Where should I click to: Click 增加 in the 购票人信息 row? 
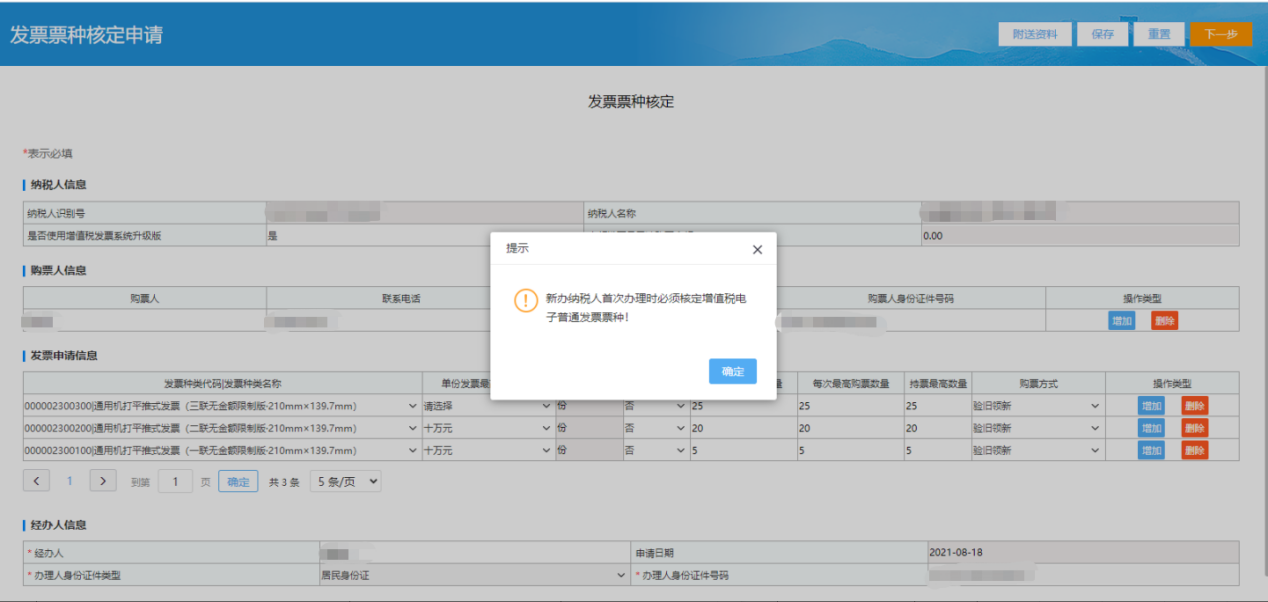click(x=1122, y=321)
